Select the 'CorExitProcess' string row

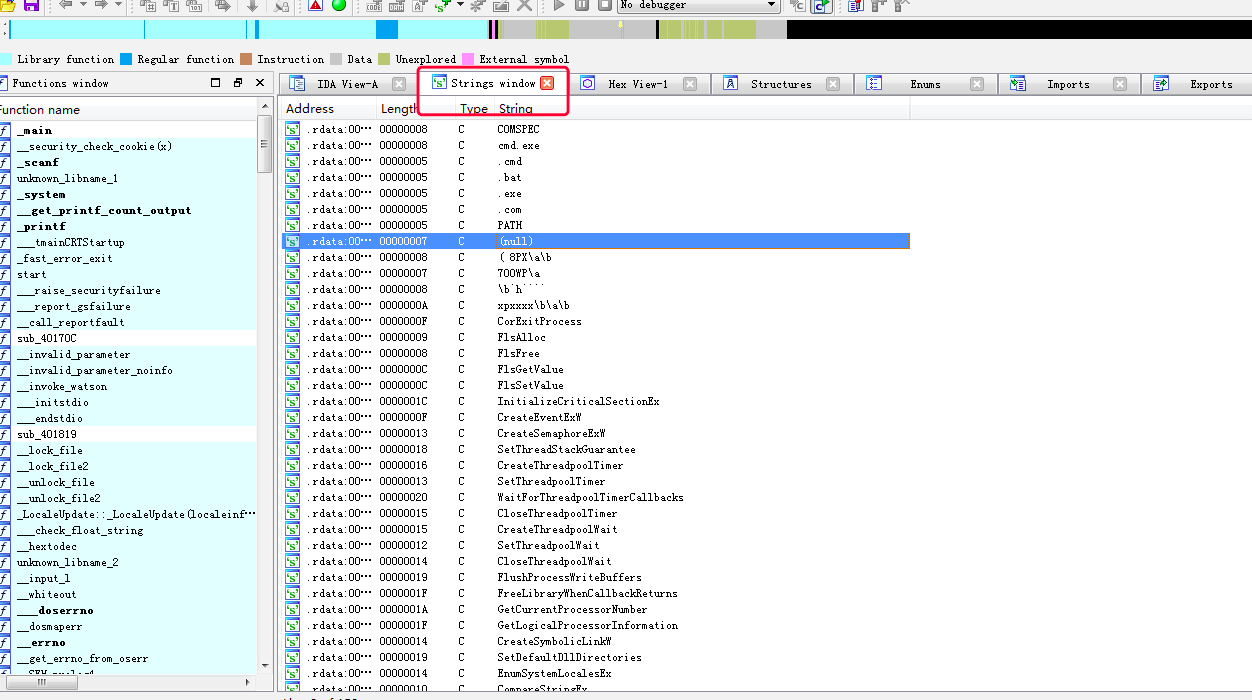coord(596,321)
